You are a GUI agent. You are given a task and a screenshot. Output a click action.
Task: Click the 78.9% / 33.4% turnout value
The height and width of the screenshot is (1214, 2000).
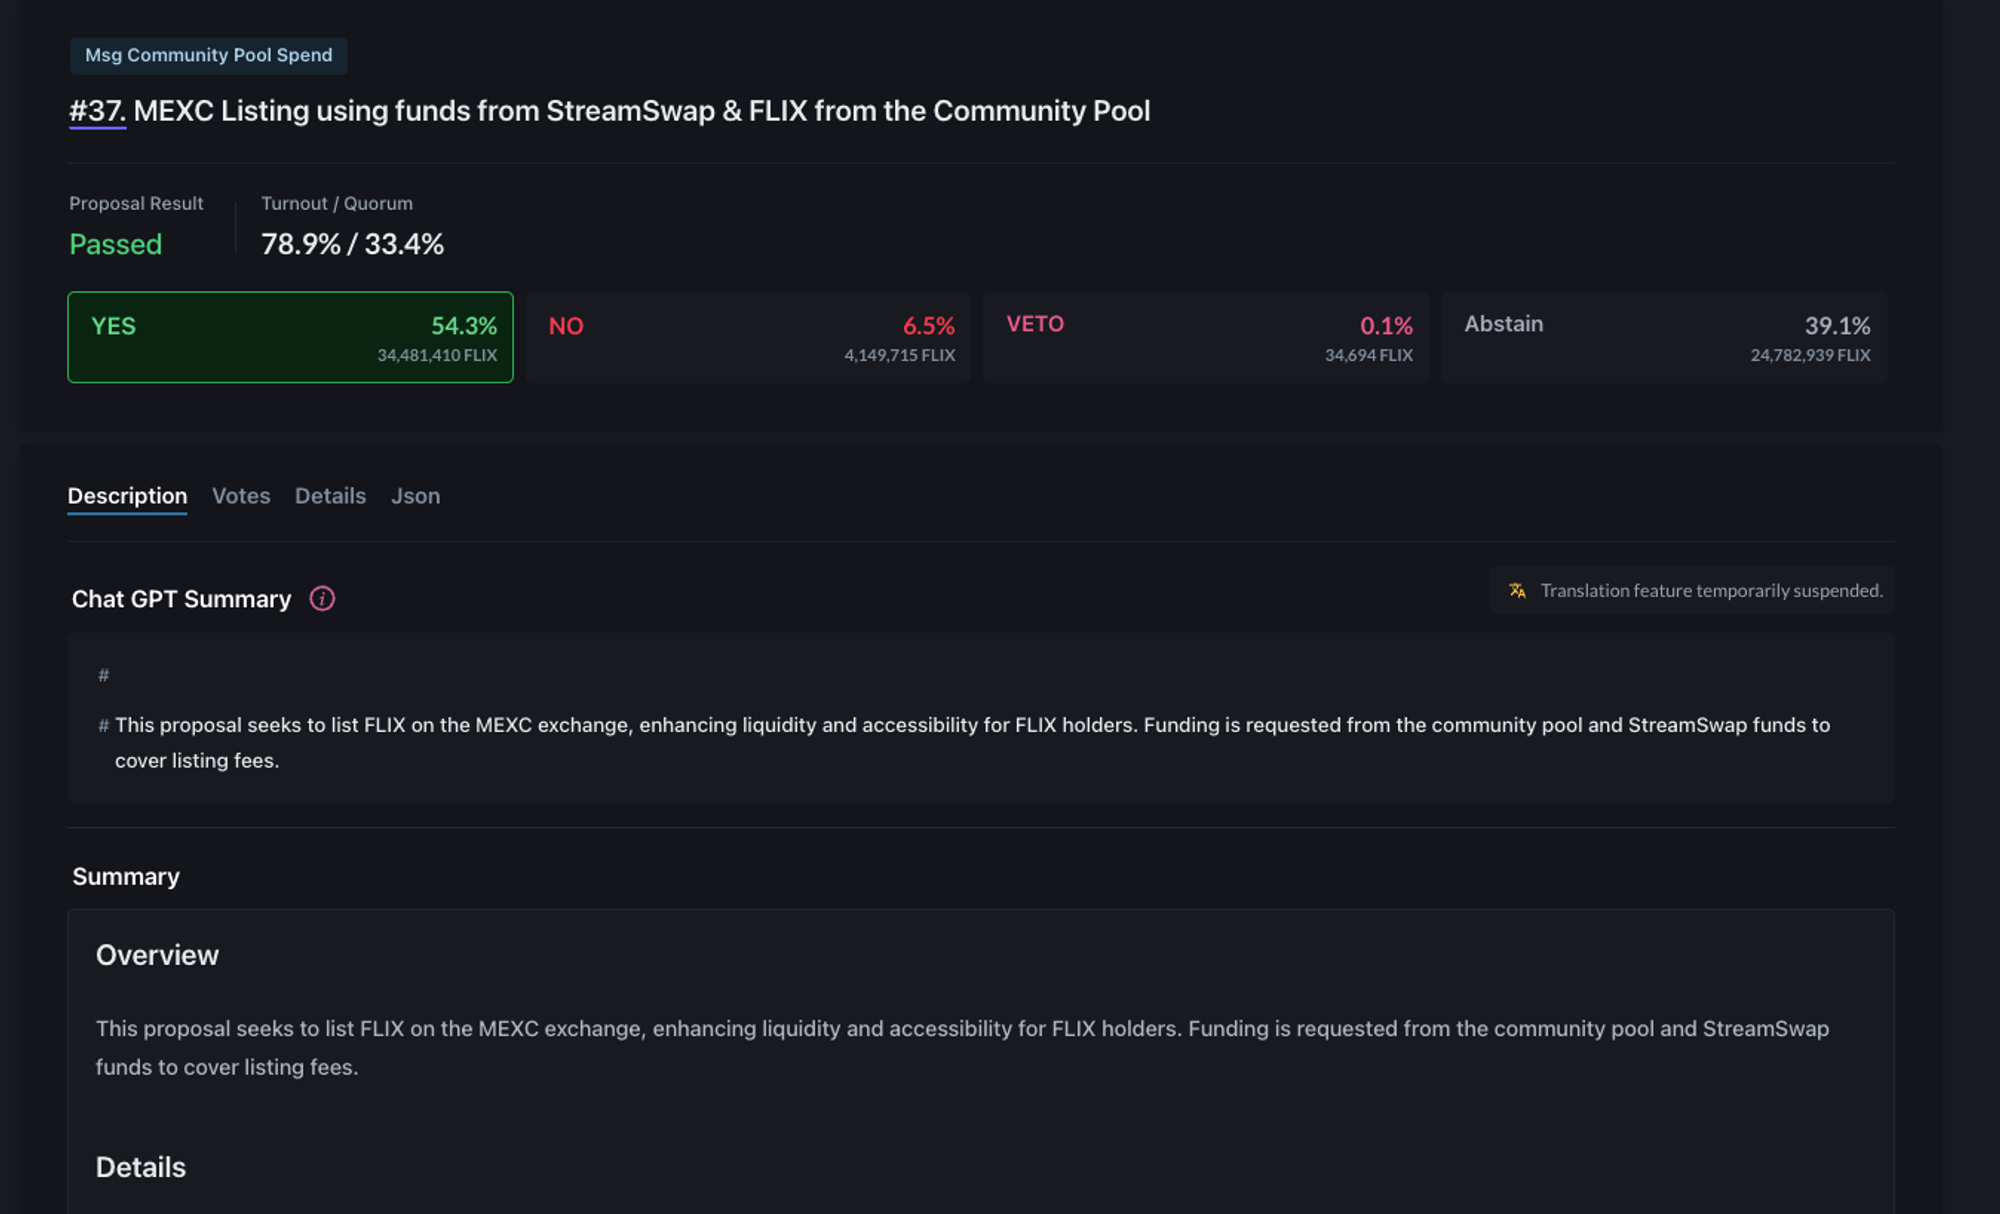(x=352, y=244)
